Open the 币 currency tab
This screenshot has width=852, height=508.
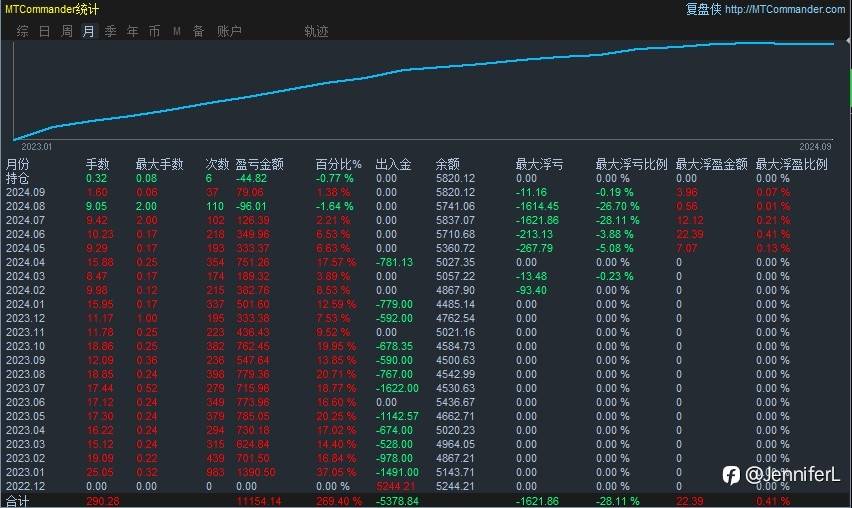coord(154,32)
